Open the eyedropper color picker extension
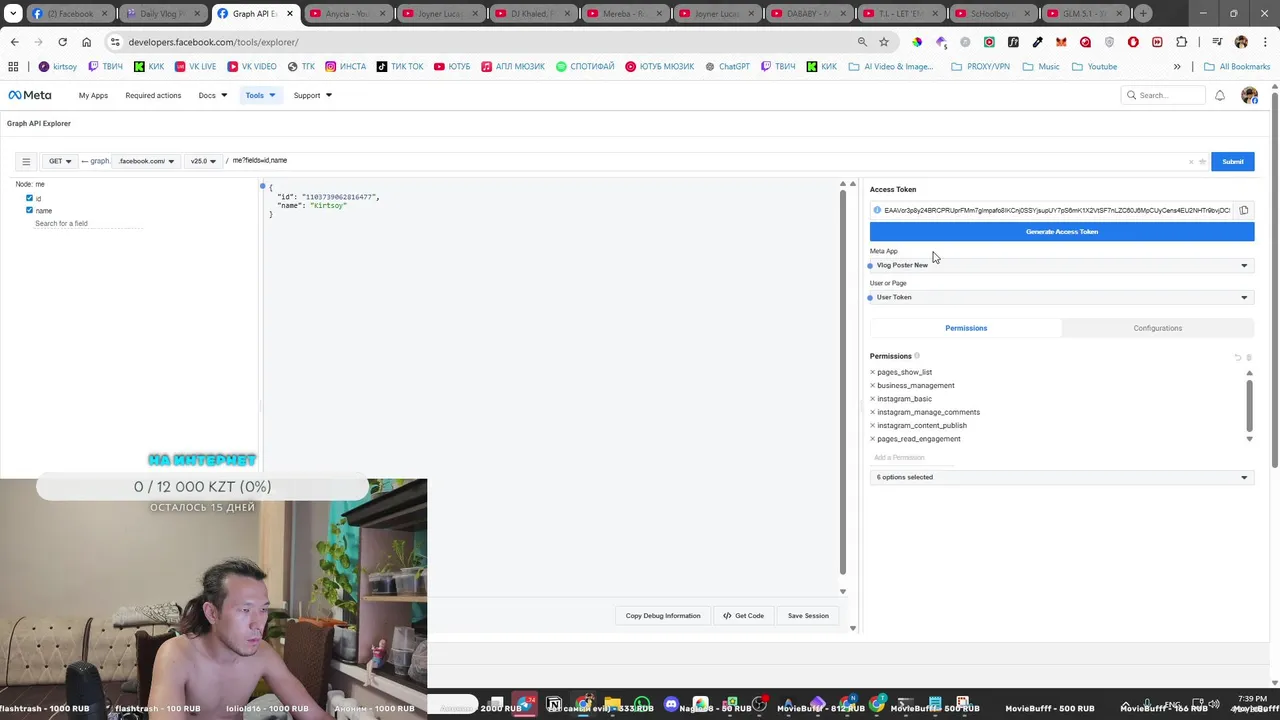Screen dimensions: 1280x720 pos(1037,42)
